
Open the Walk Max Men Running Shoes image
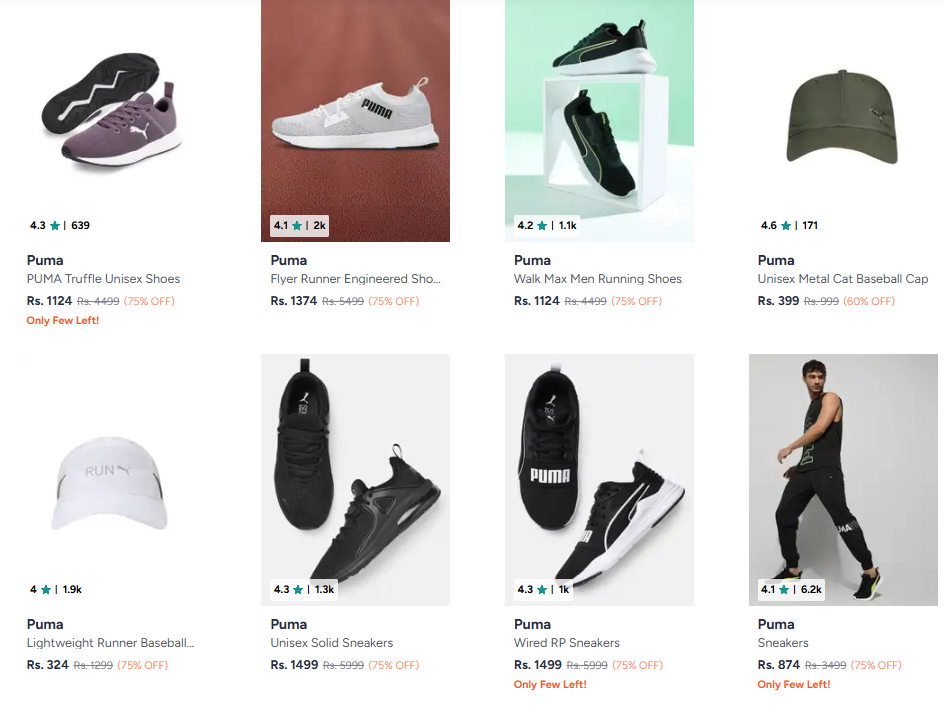599,110
